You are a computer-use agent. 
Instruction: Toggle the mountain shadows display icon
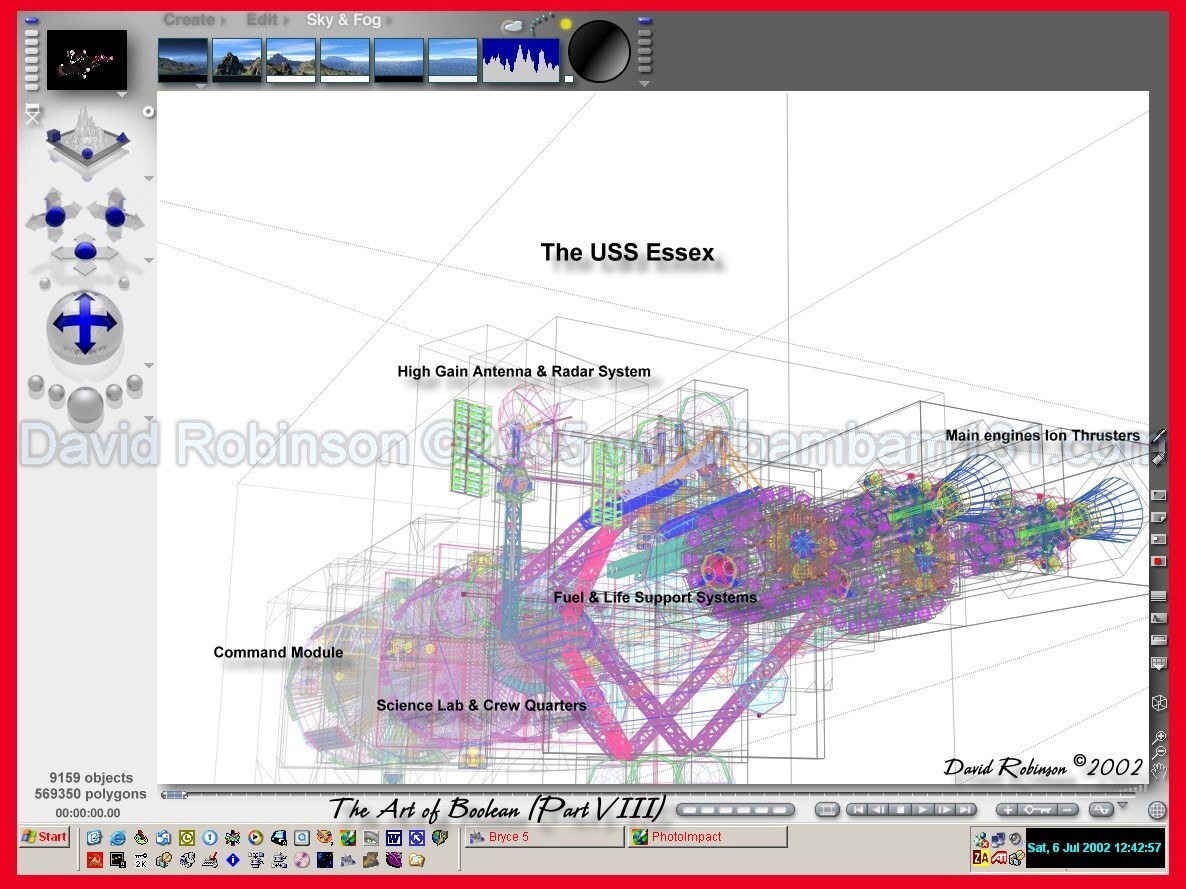1158,618
